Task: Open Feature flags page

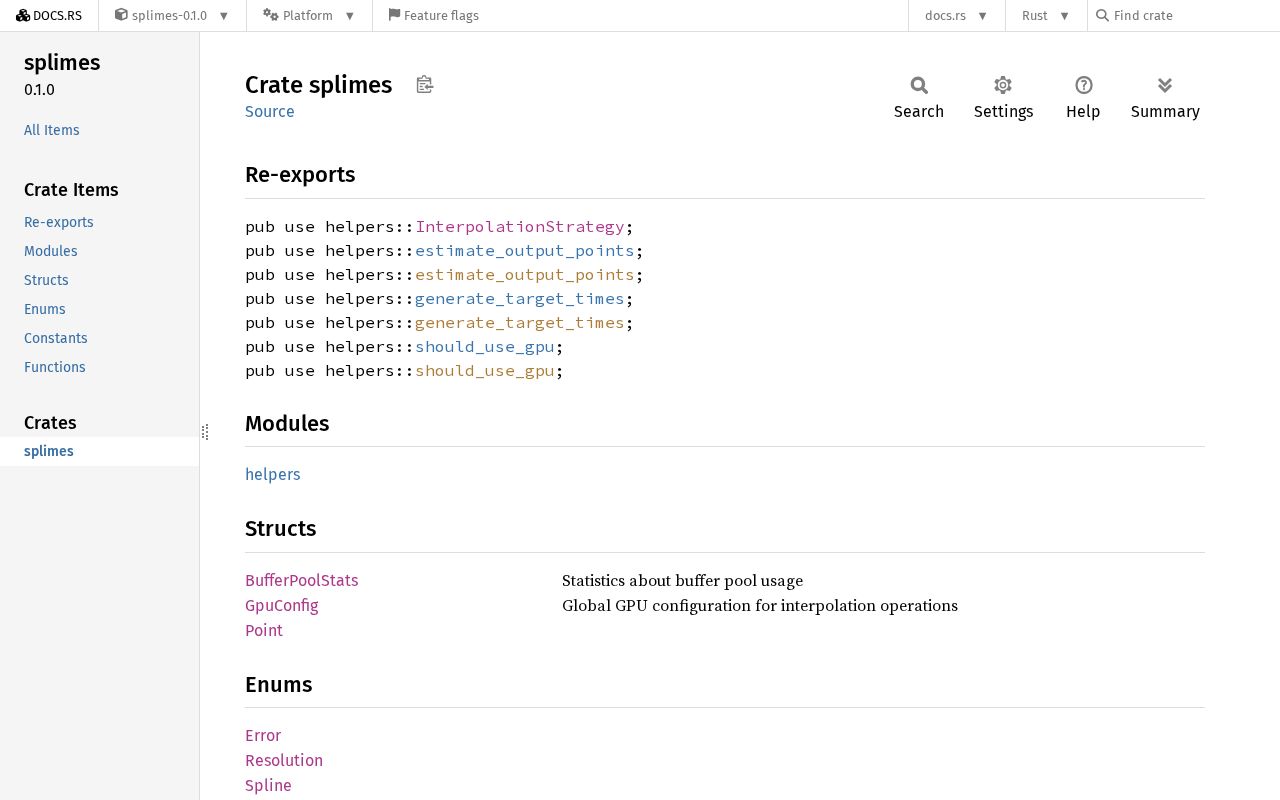Action: coord(434,15)
